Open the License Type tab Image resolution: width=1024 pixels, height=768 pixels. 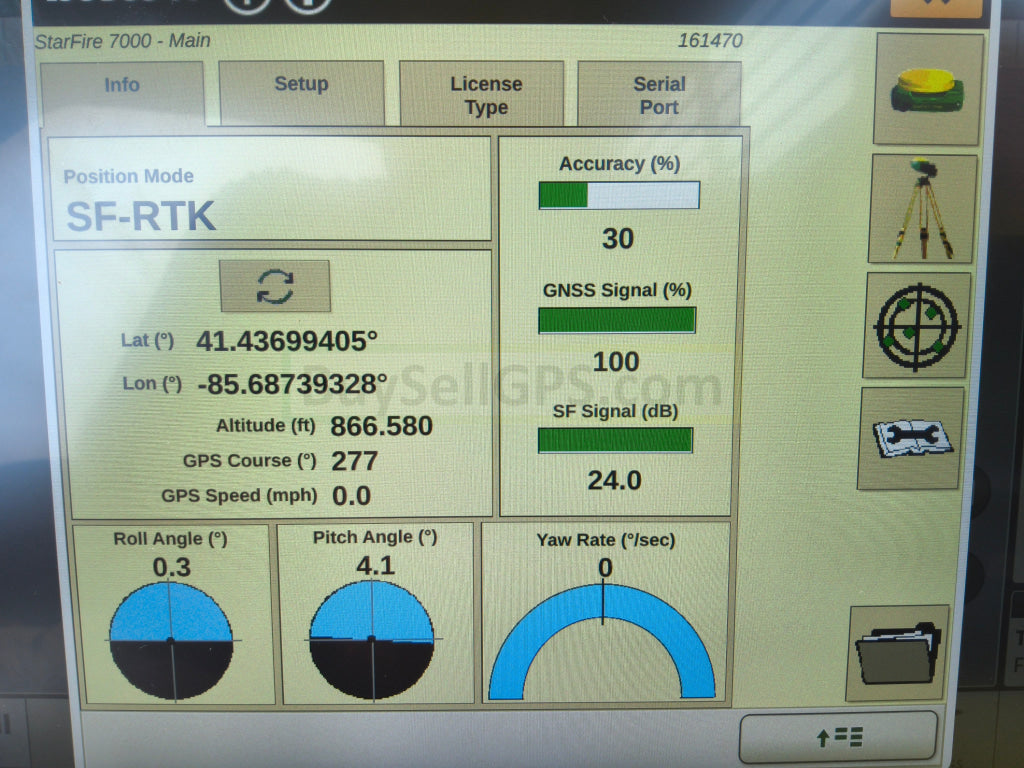[481, 93]
